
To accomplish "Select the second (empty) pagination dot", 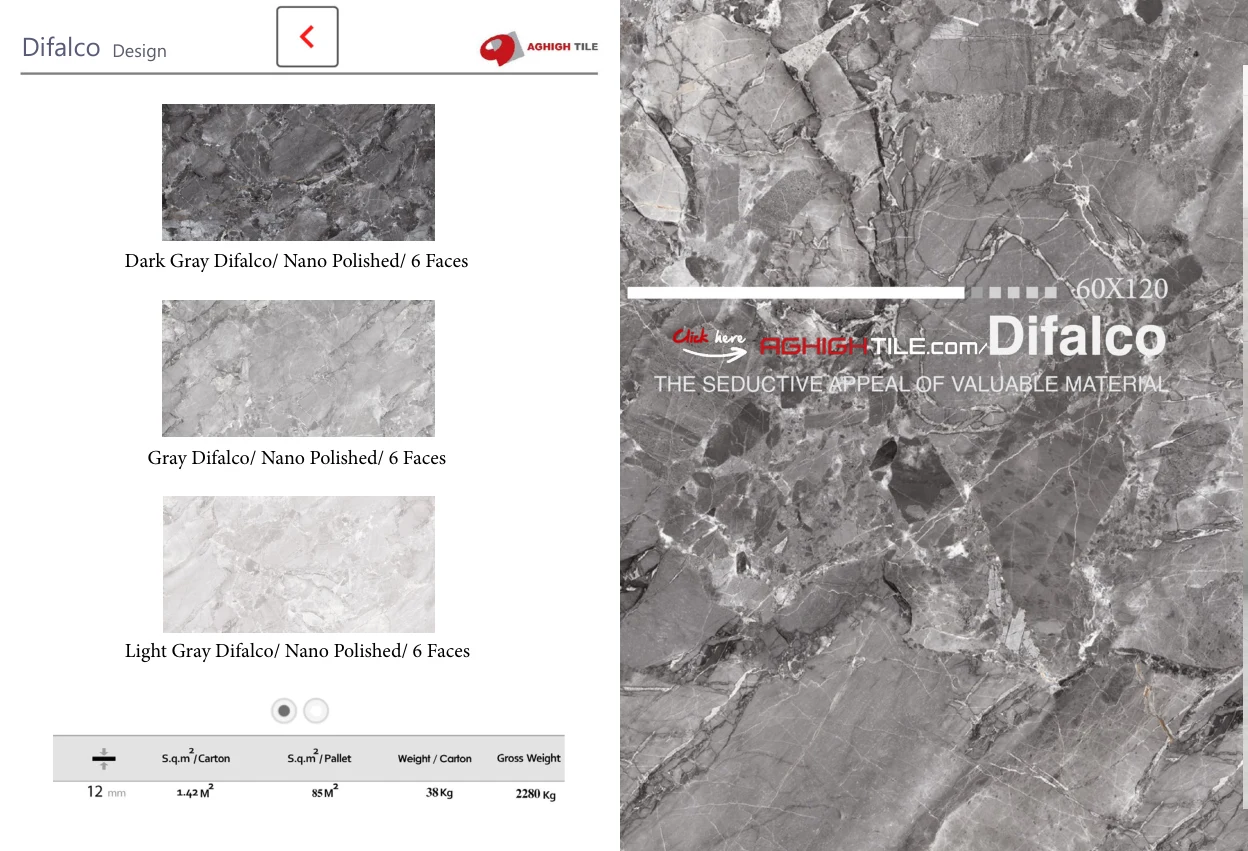I will click(x=316, y=711).
